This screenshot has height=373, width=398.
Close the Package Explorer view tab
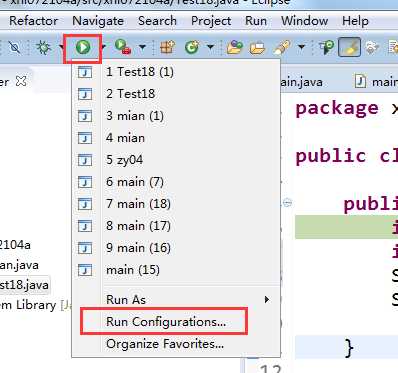[21, 81]
